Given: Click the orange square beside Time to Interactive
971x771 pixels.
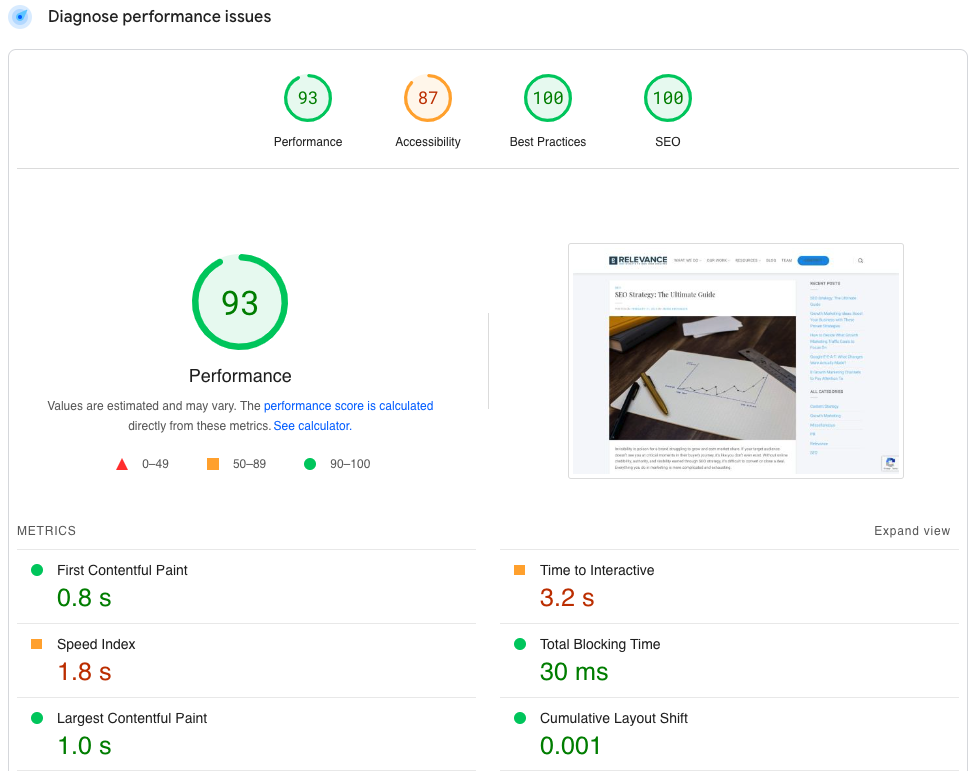Looking at the screenshot, I should pos(519,570).
